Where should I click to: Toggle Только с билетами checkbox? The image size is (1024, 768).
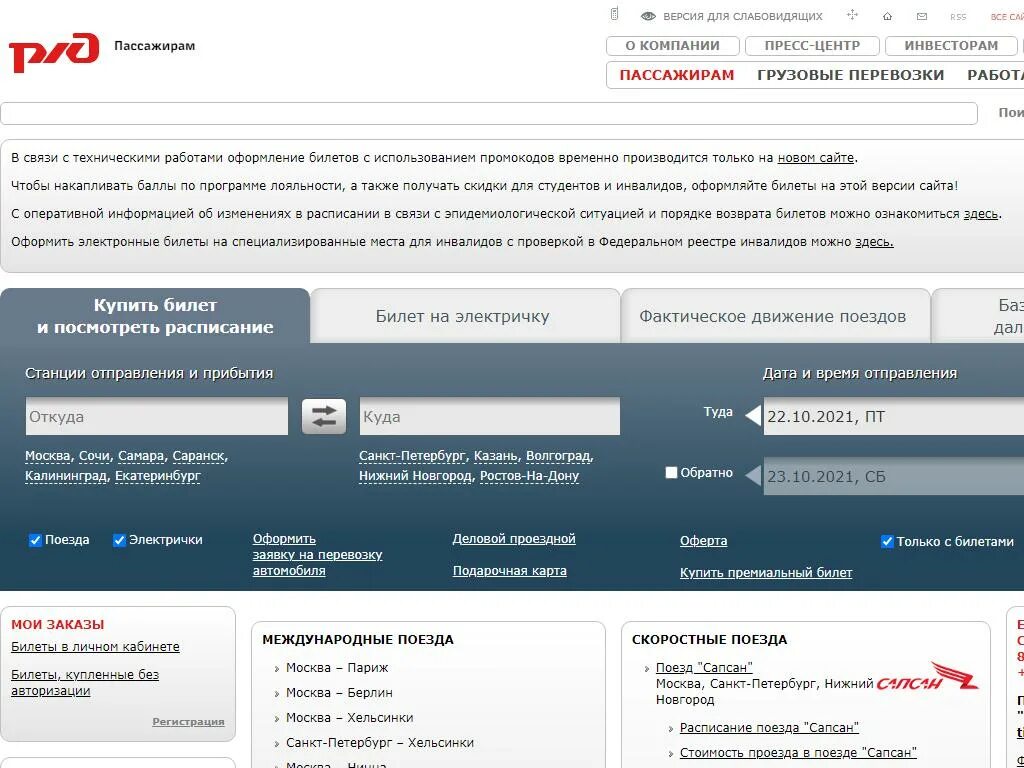click(887, 541)
